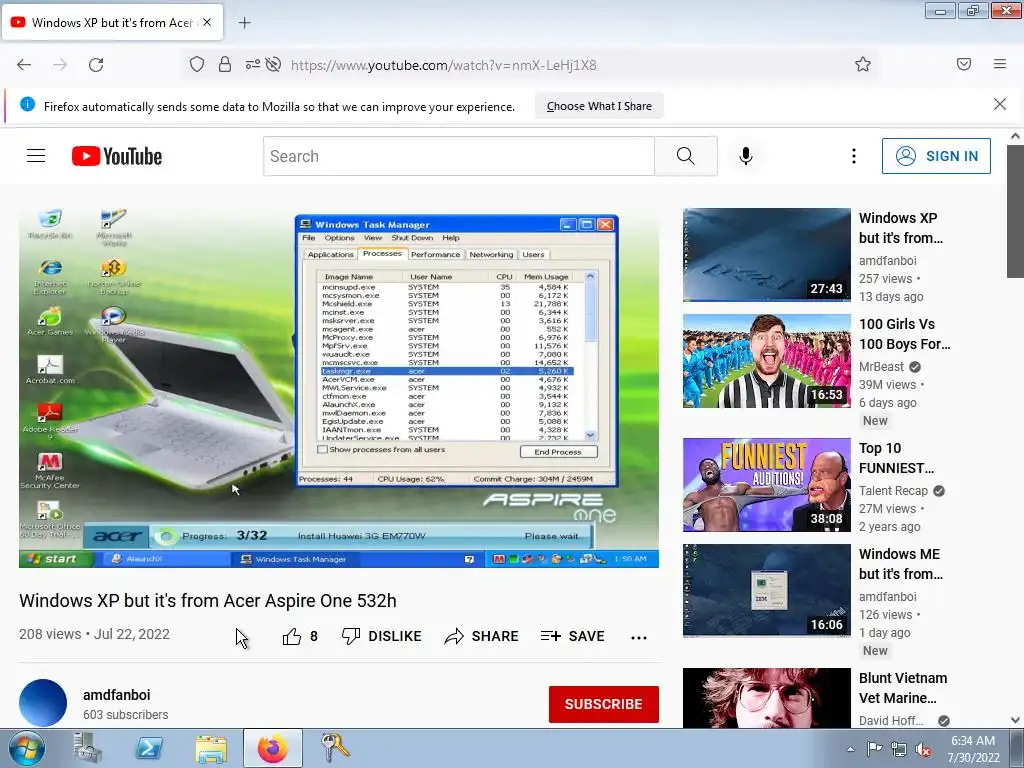
Task: Click the Action Center flag tray icon
Action: 874,749
